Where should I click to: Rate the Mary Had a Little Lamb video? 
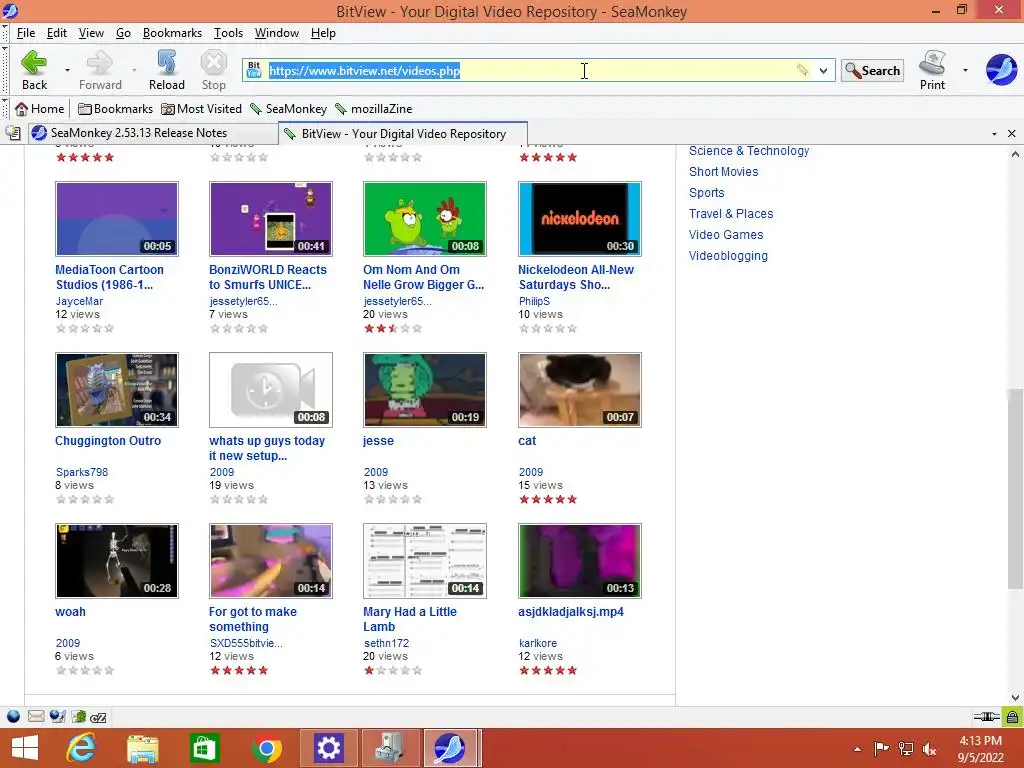click(x=392, y=671)
